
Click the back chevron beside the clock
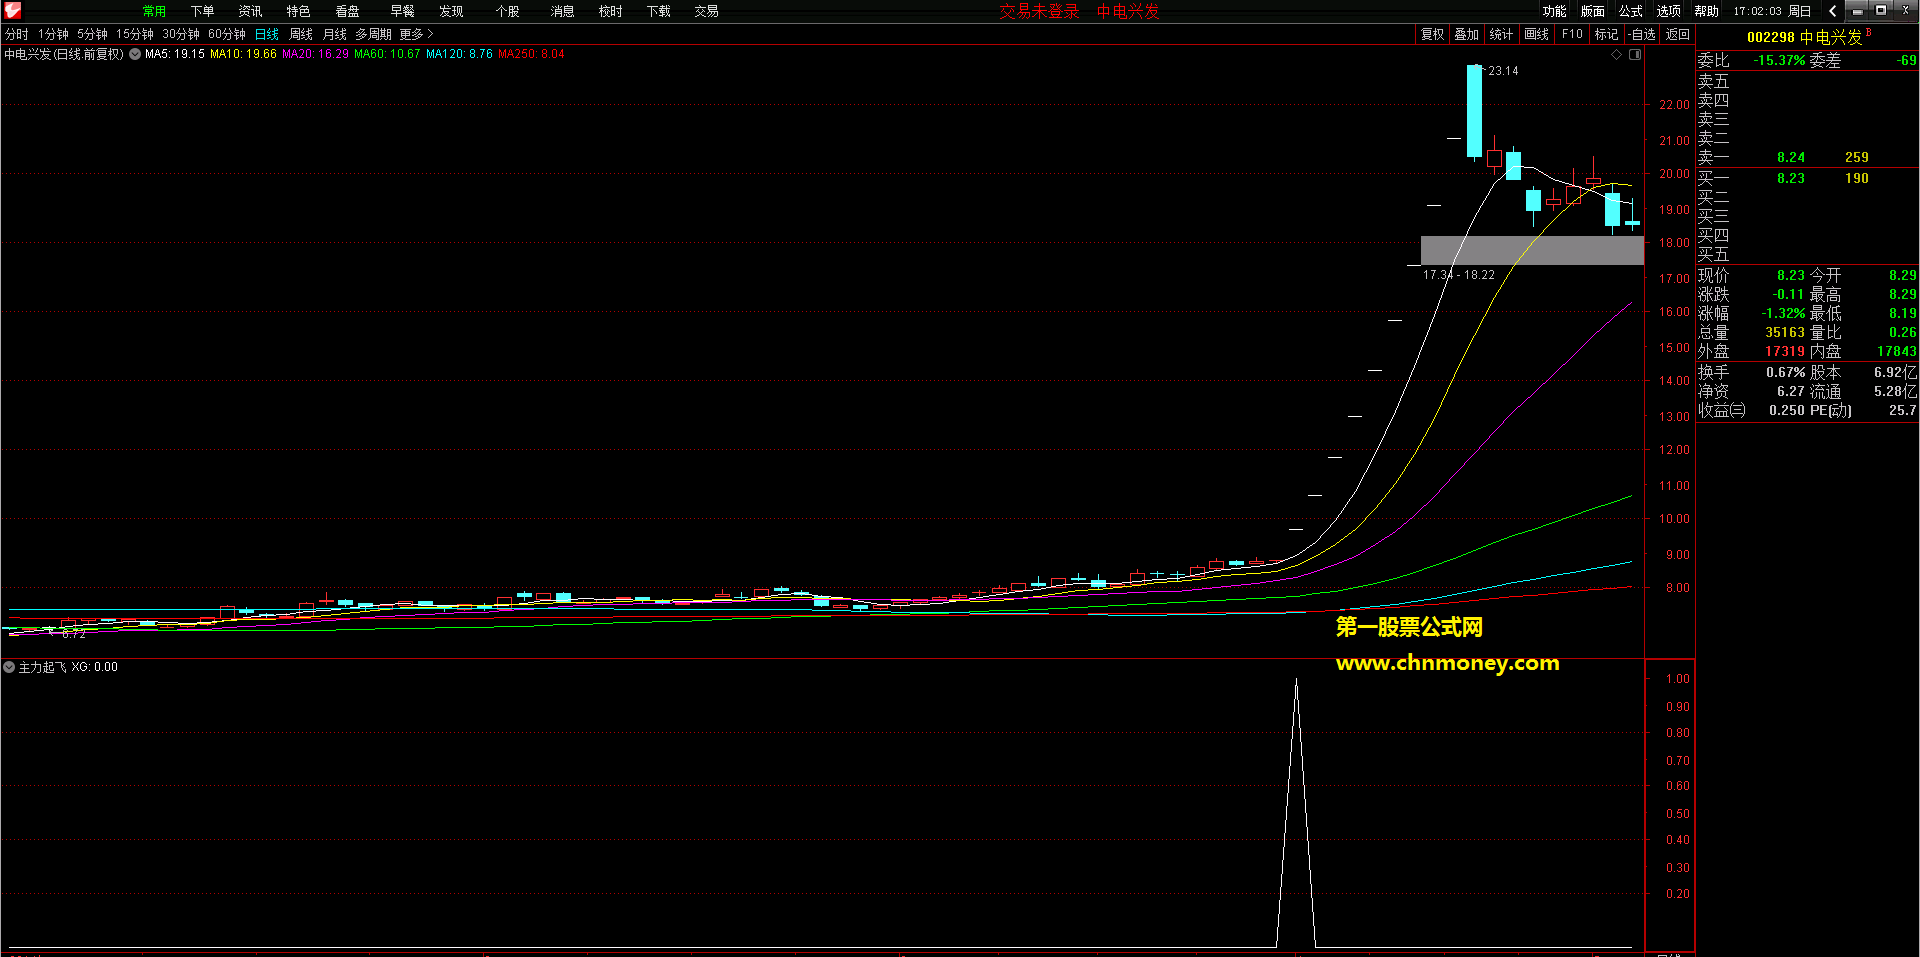pos(1832,11)
